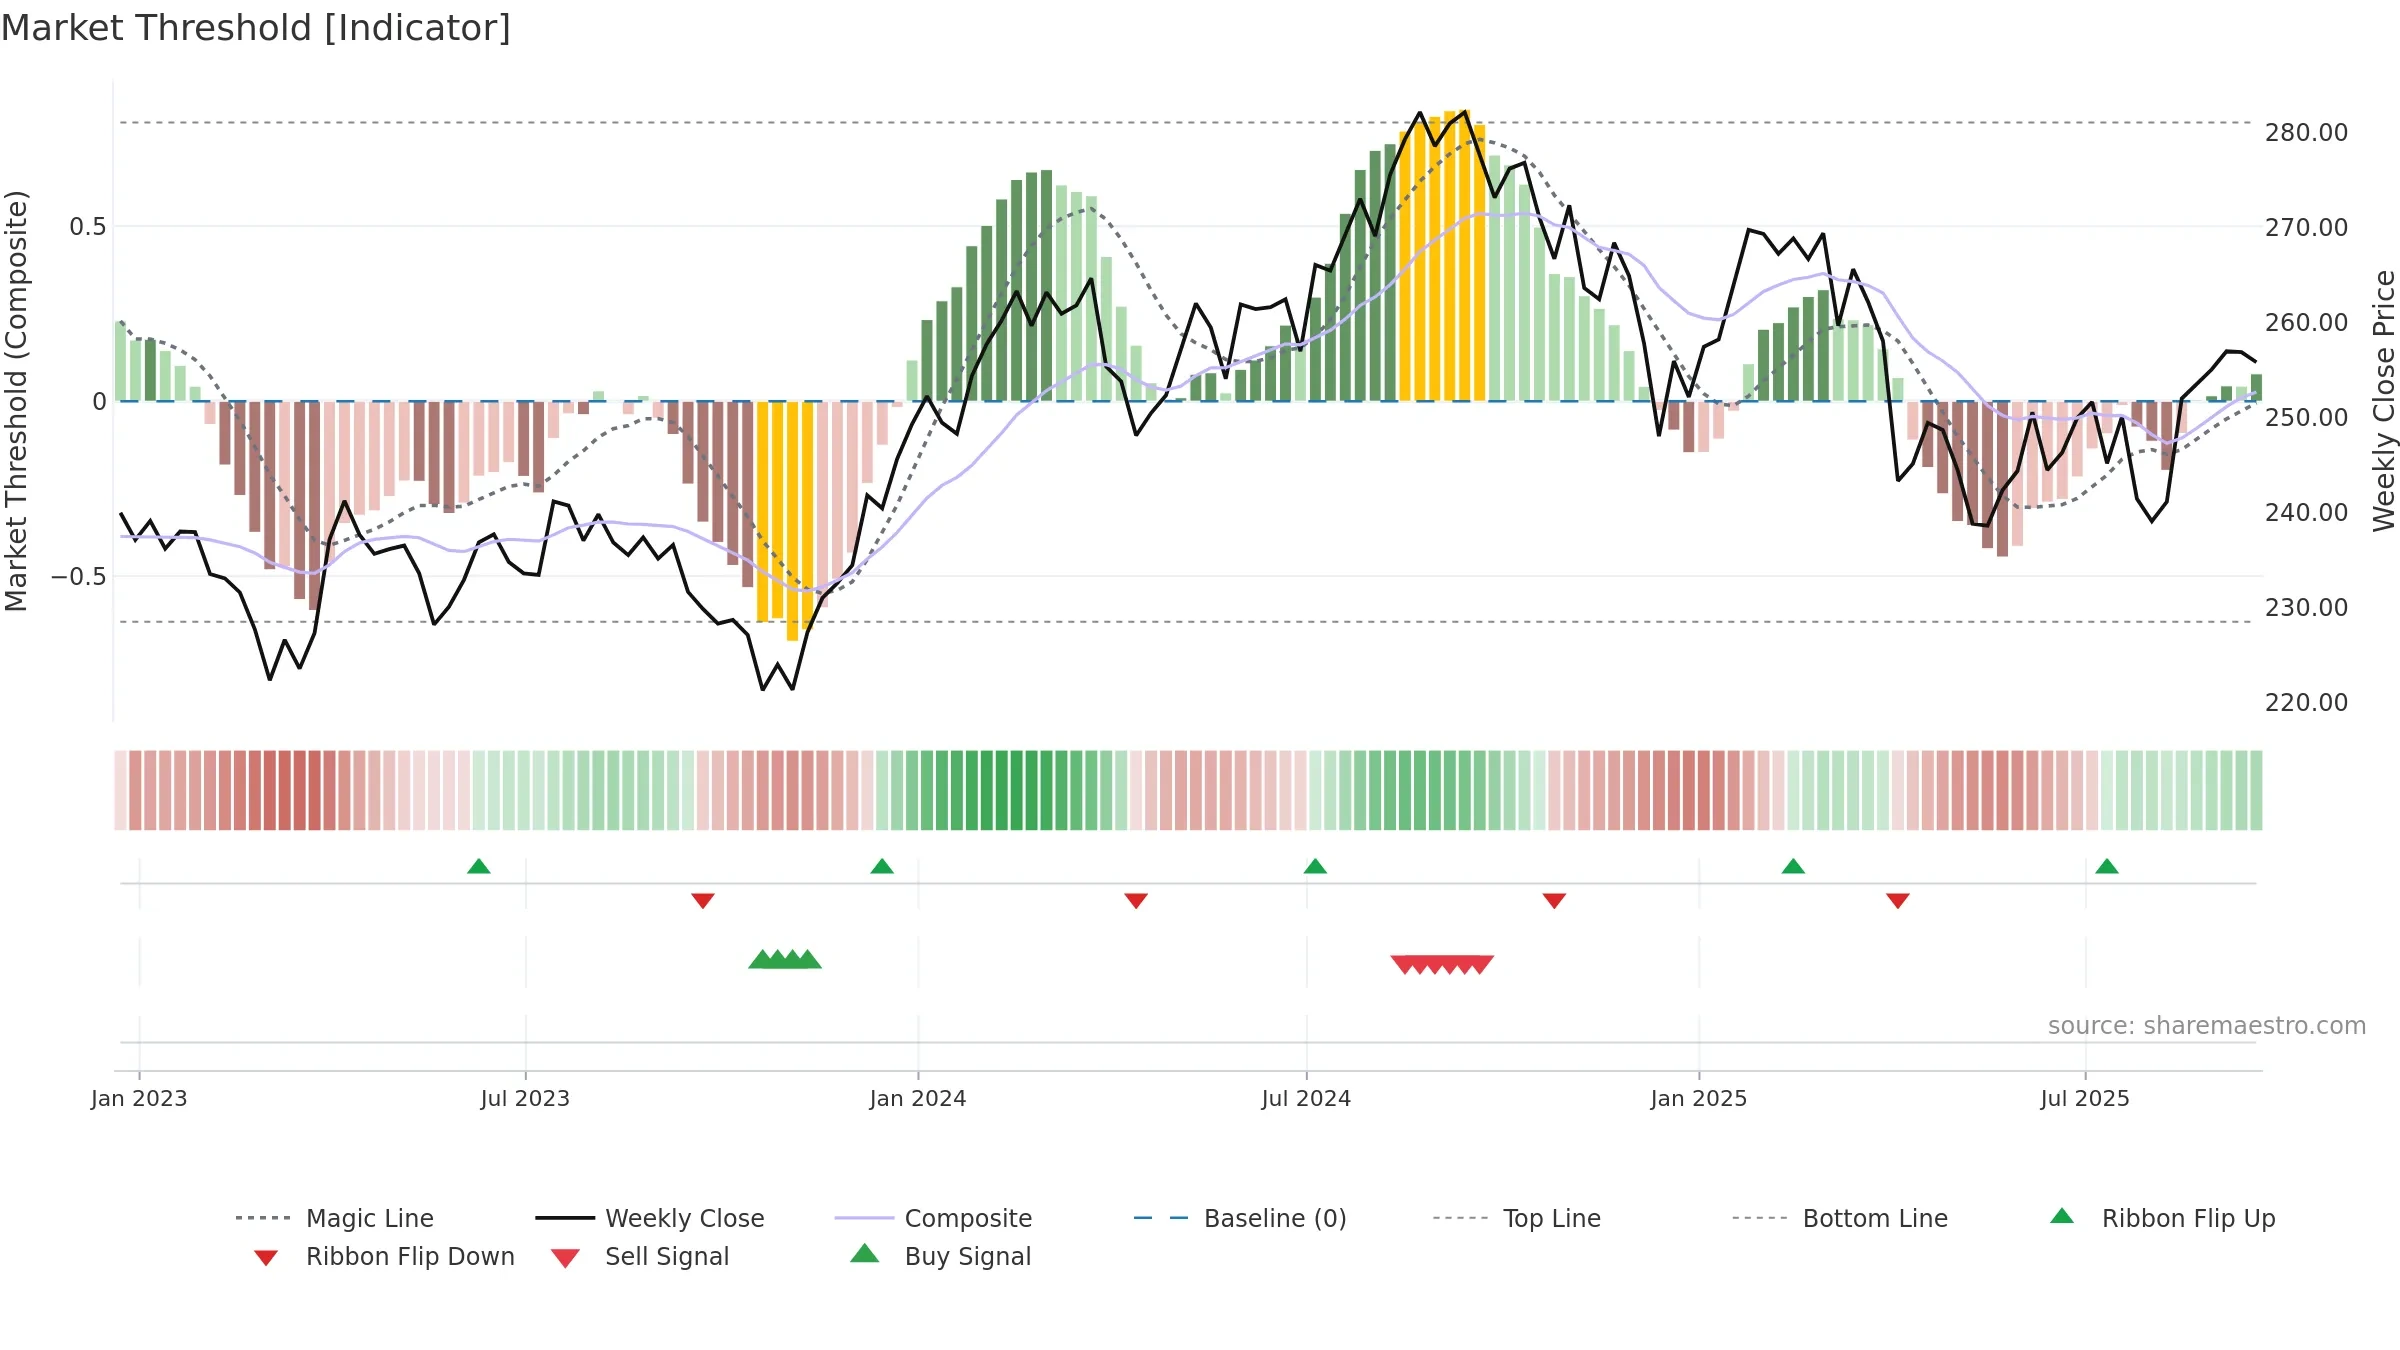Viewport: 2400px width, 1350px height.
Task: Click the Jul 2023 x-axis label
Action: 525,1098
